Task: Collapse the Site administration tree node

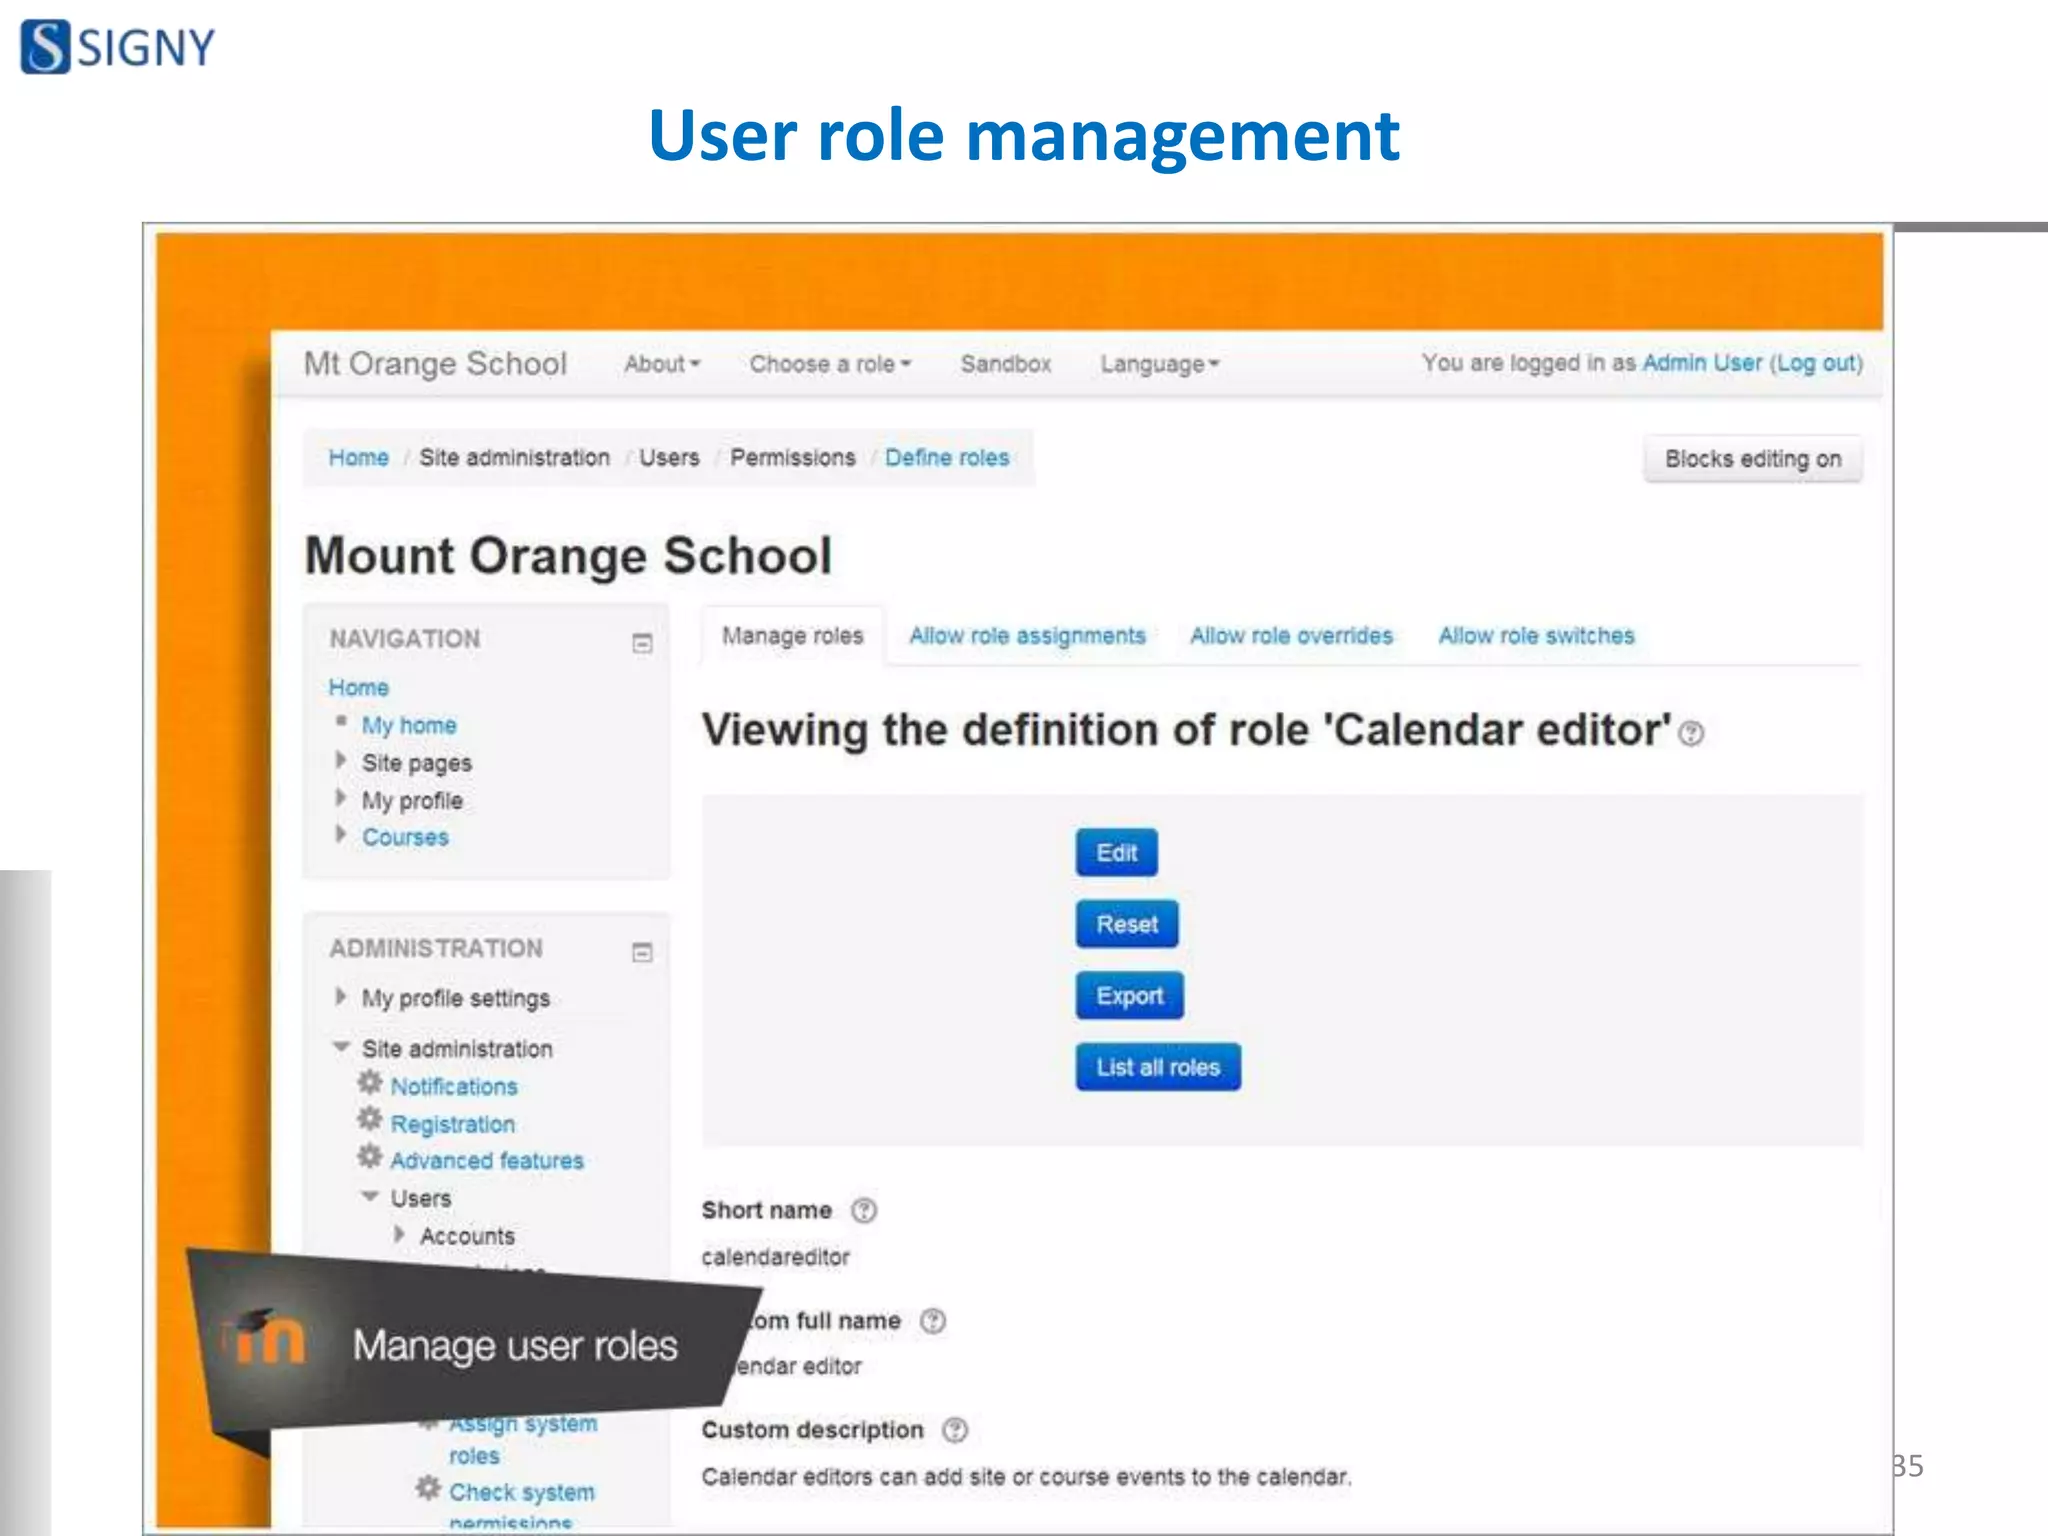Action: pos(341,1047)
